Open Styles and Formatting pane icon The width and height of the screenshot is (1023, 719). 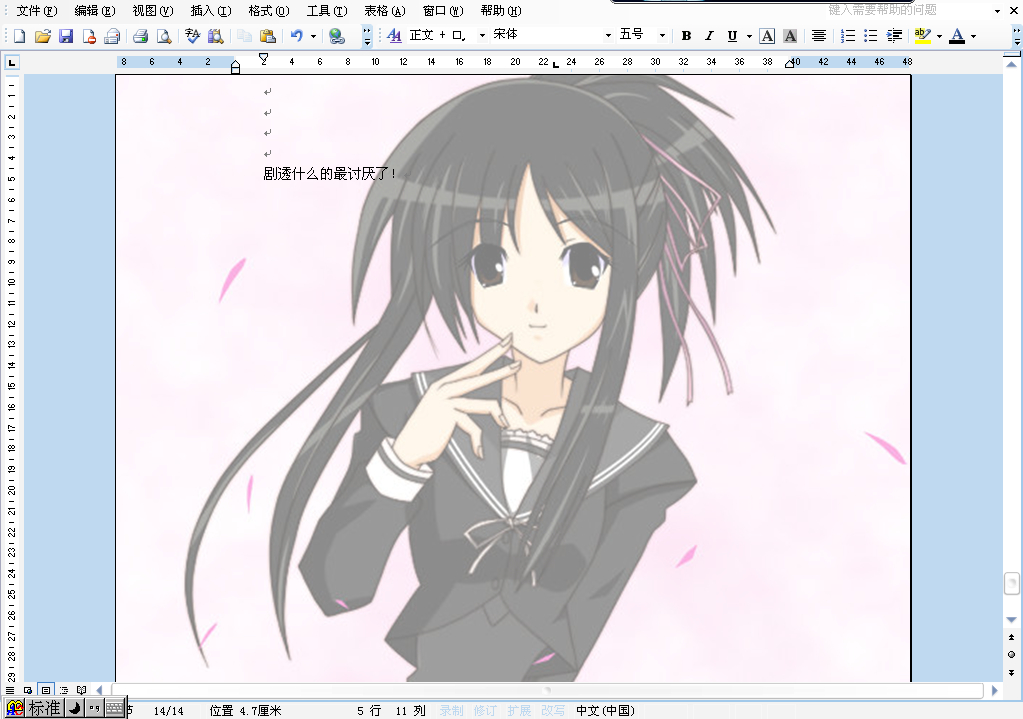[x=394, y=36]
